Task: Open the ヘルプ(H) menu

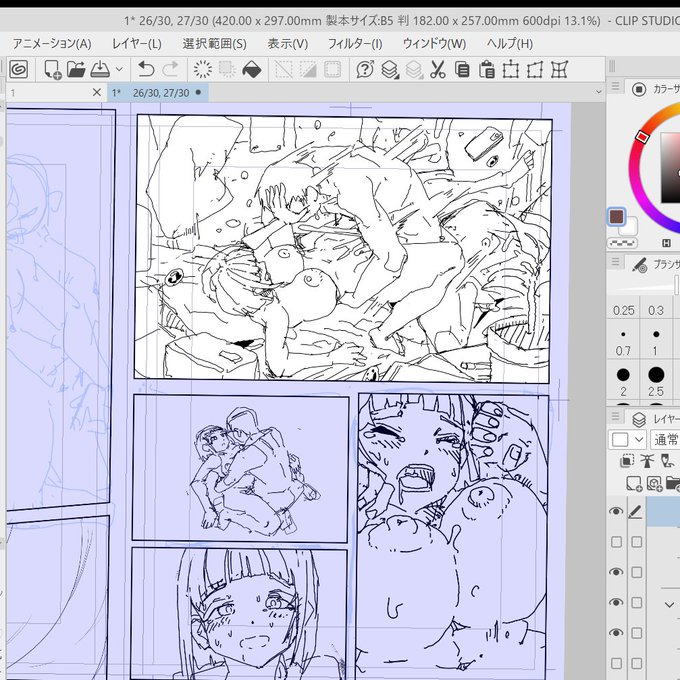Action: 510,44
